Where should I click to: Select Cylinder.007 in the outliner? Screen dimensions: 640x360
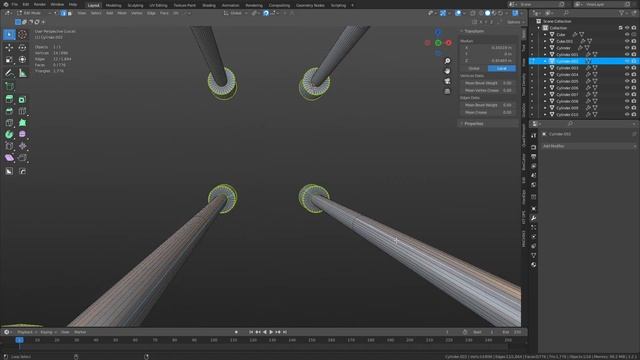click(567, 95)
